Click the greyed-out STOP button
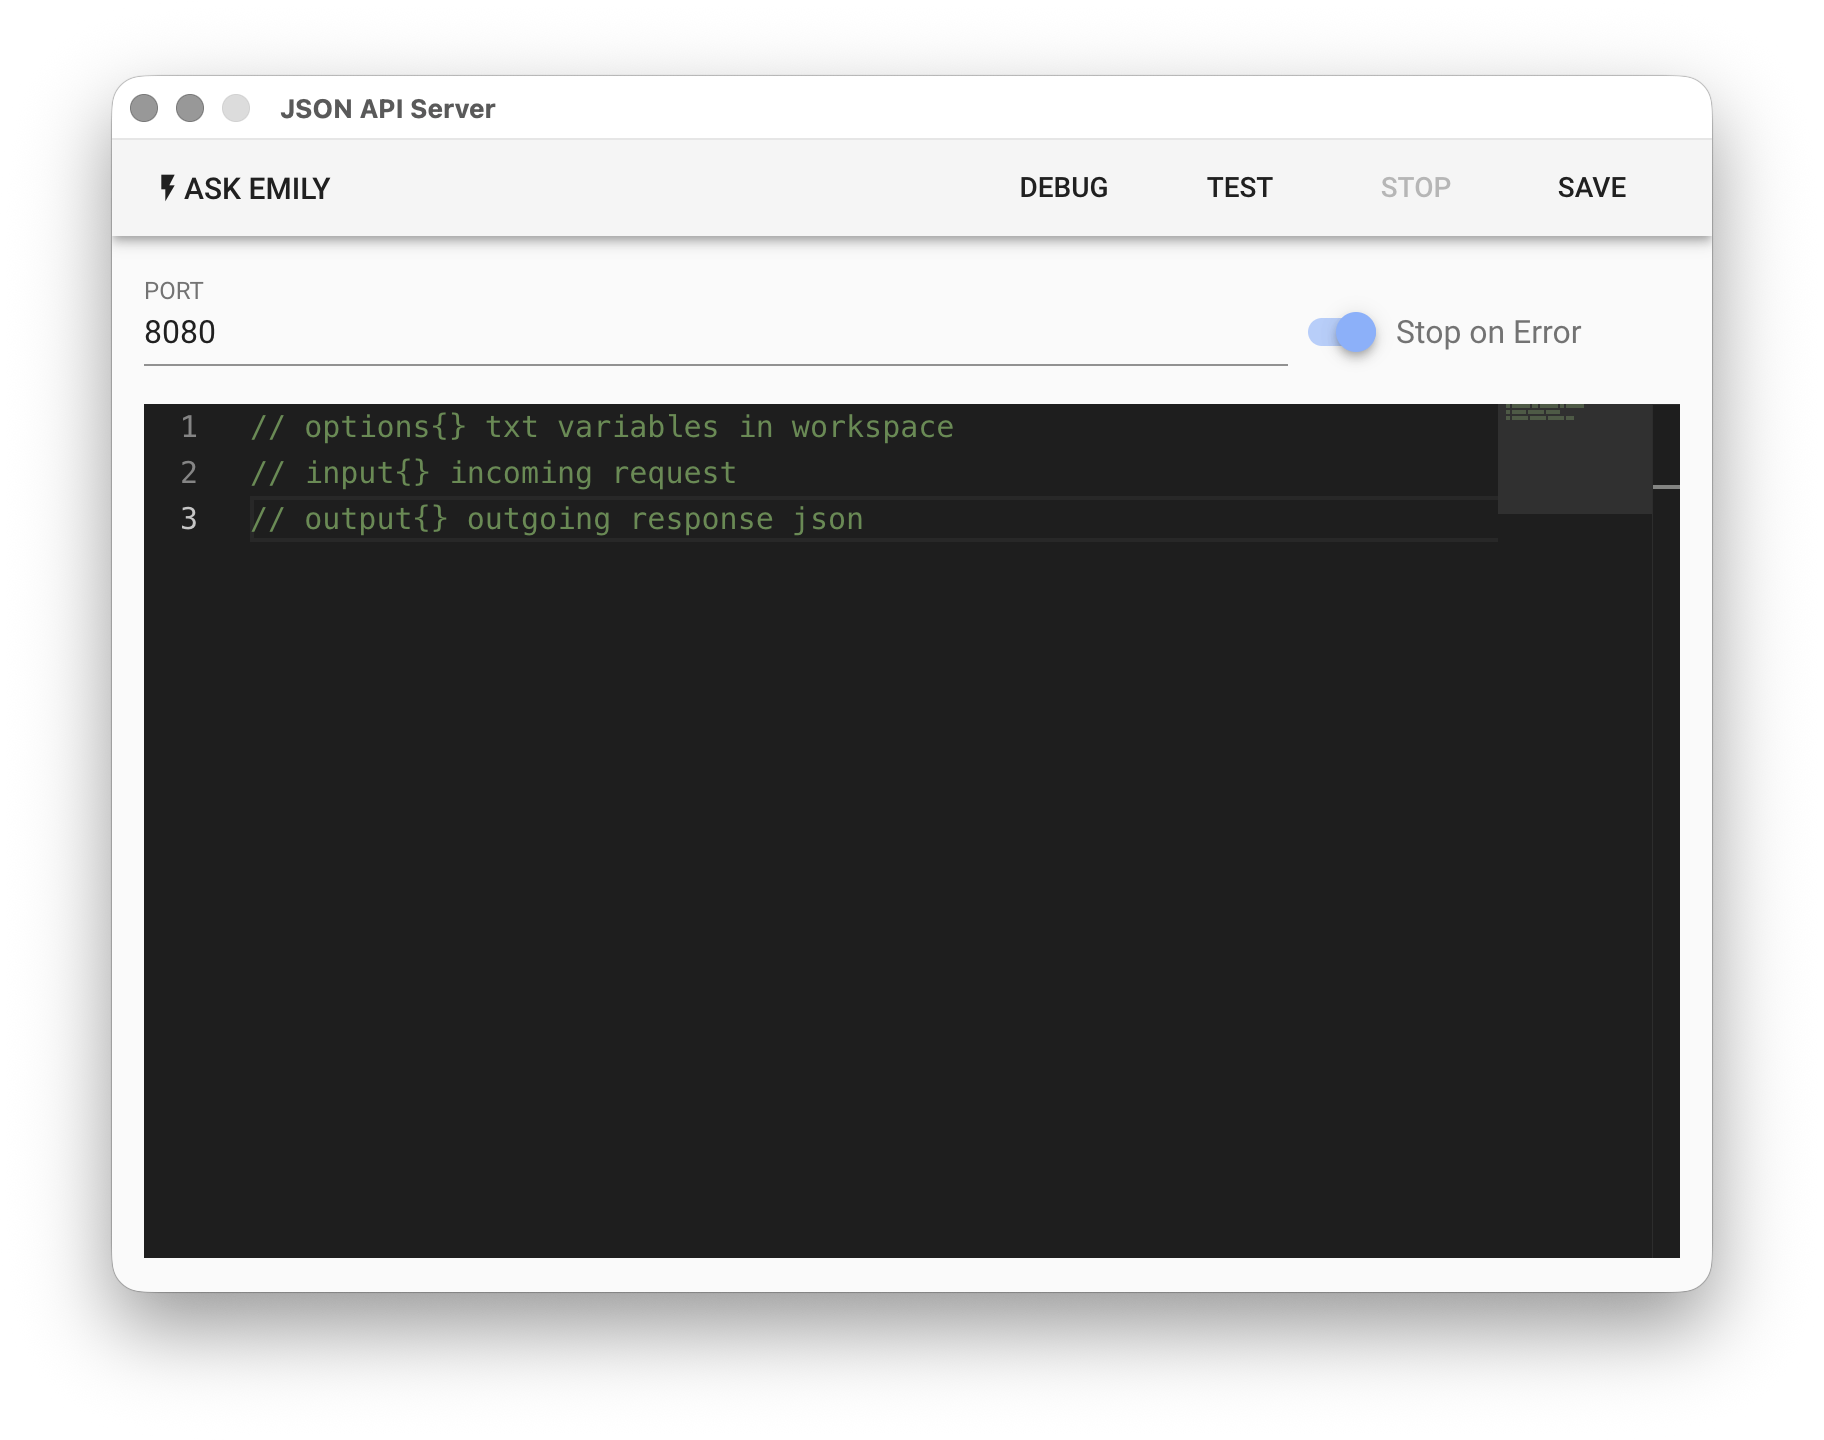 (1415, 187)
